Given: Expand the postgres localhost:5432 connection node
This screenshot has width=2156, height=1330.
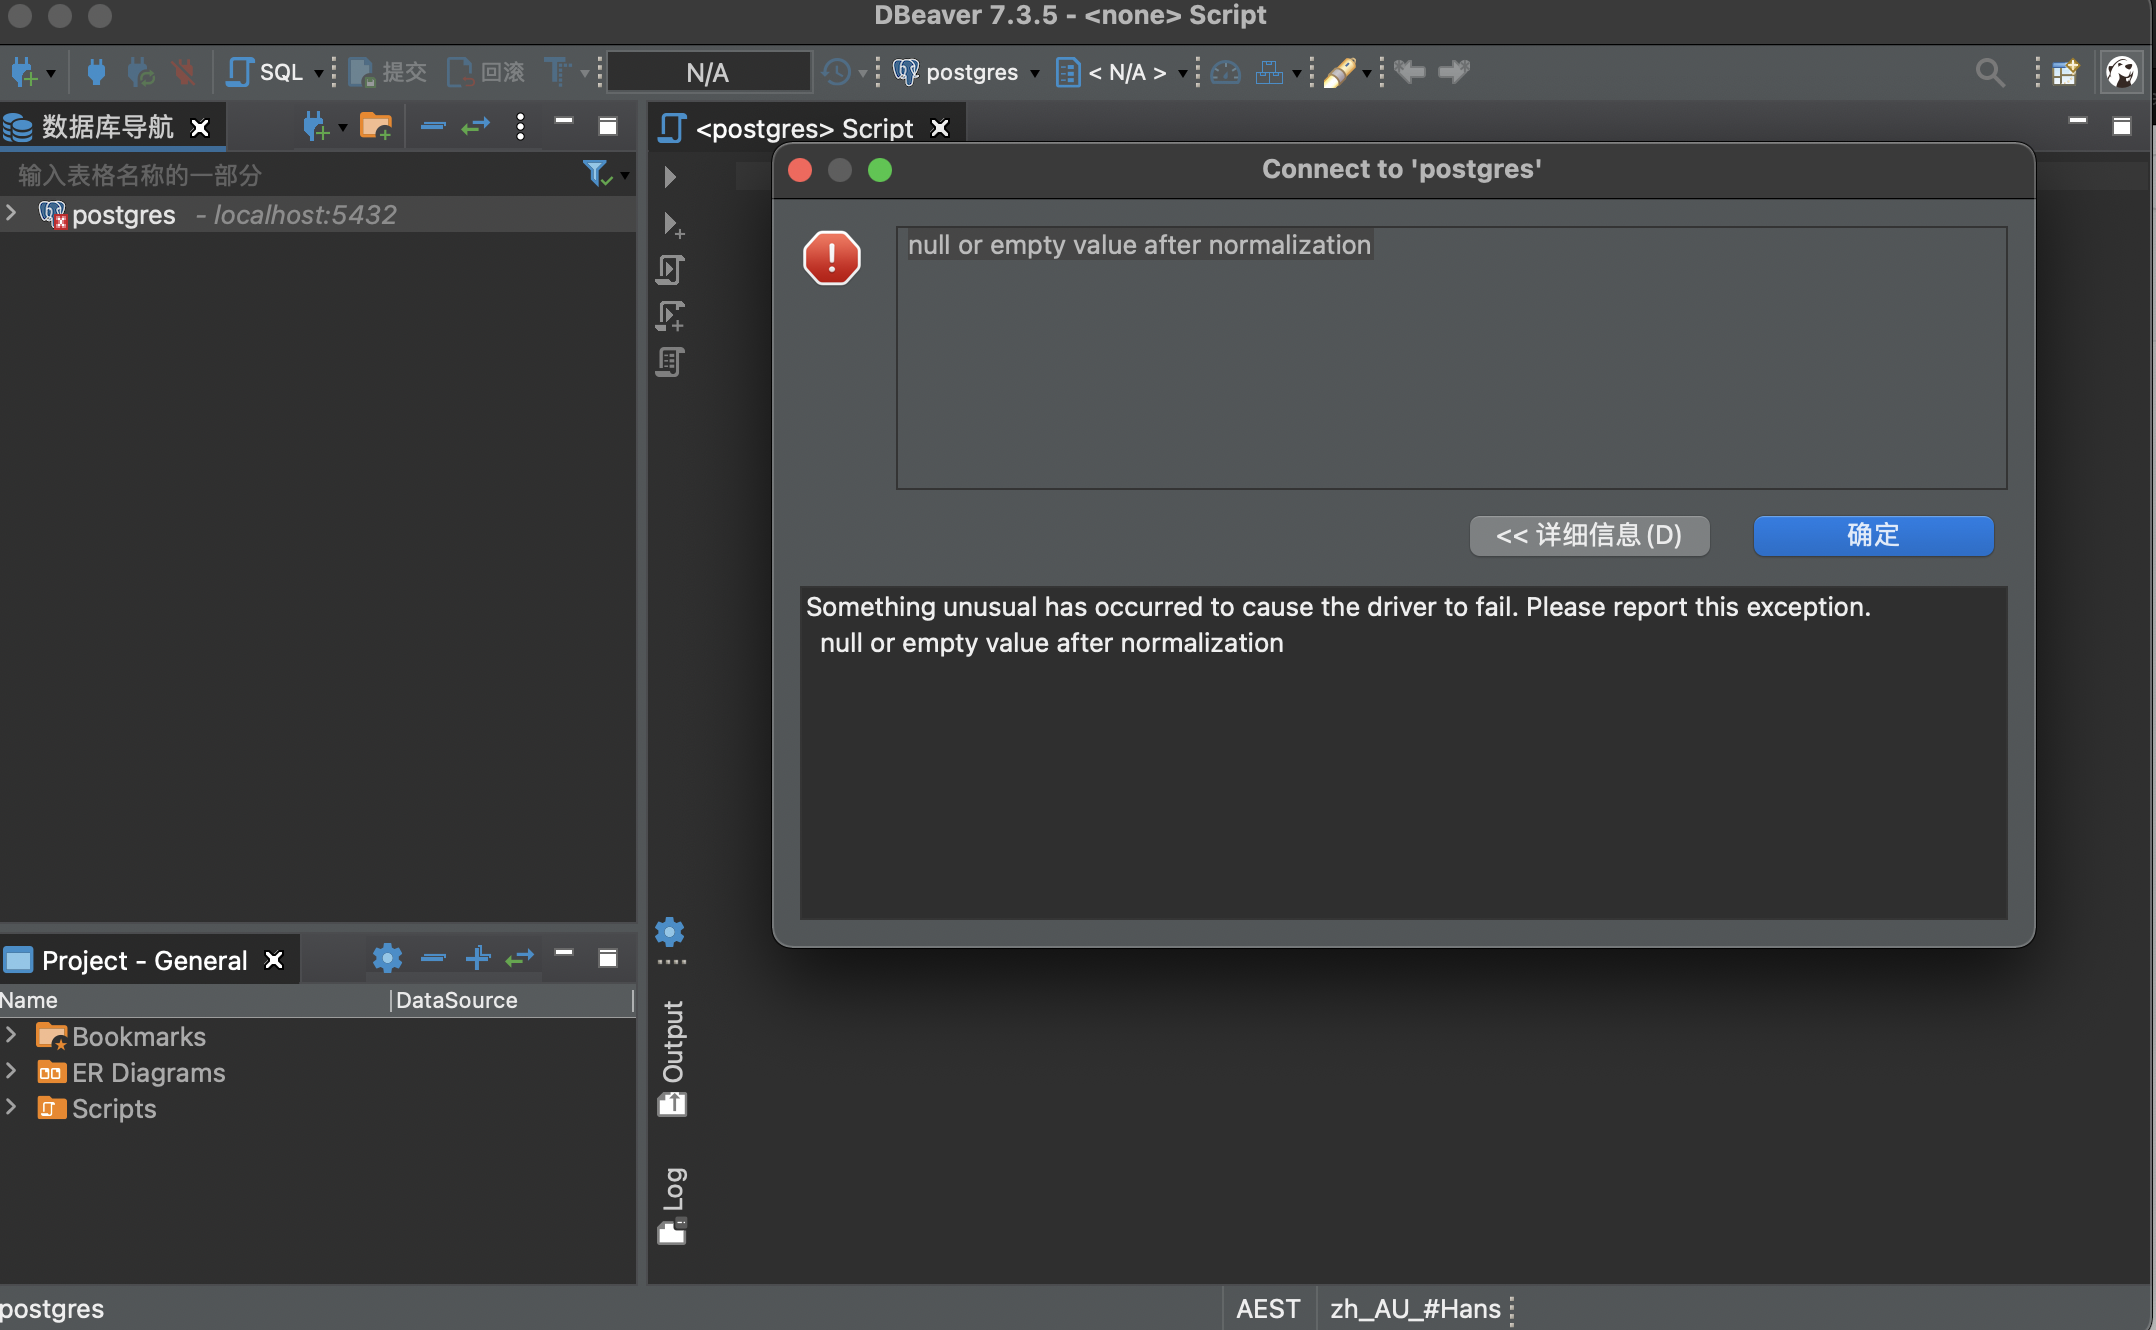Looking at the screenshot, I should coord(12,213).
